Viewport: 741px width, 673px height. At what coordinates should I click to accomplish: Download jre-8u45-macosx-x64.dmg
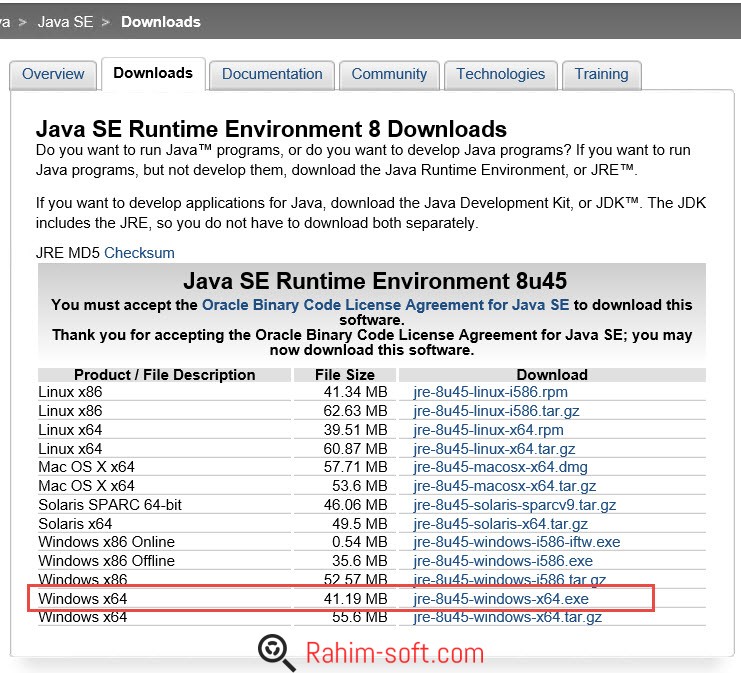[x=500, y=467]
